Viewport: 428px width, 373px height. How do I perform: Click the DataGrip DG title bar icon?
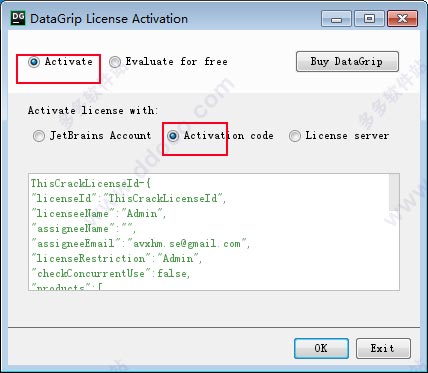[x=18, y=18]
